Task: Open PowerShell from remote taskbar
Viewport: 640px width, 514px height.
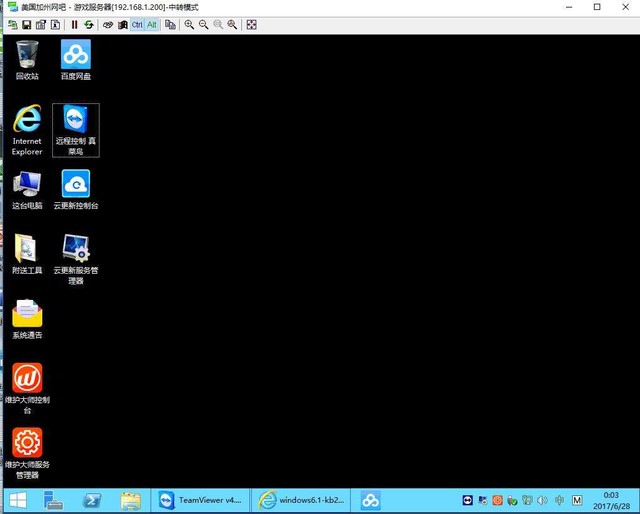Action: [92, 500]
